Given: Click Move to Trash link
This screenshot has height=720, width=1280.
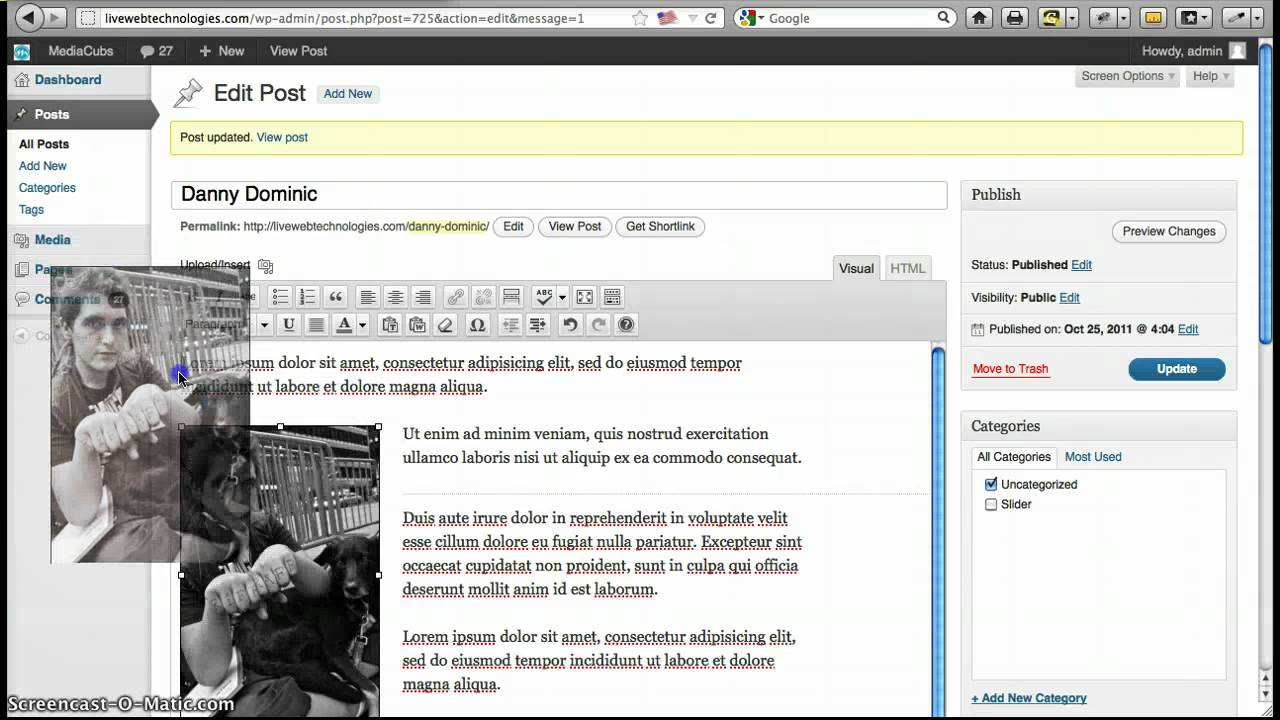Looking at the screenshot, I should (x=1011, y=369).
